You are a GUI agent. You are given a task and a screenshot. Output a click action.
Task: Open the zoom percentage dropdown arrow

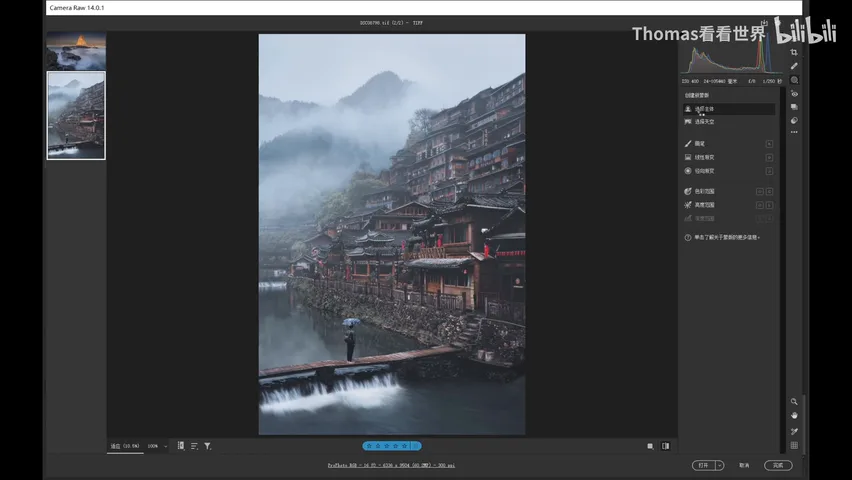[166, 446]
